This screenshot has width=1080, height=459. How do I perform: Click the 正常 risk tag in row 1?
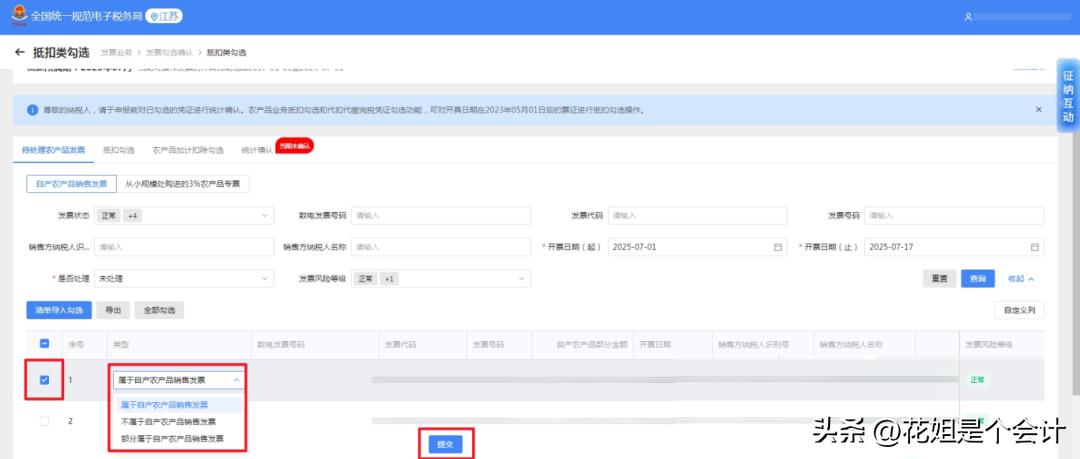tap(977, 380)
